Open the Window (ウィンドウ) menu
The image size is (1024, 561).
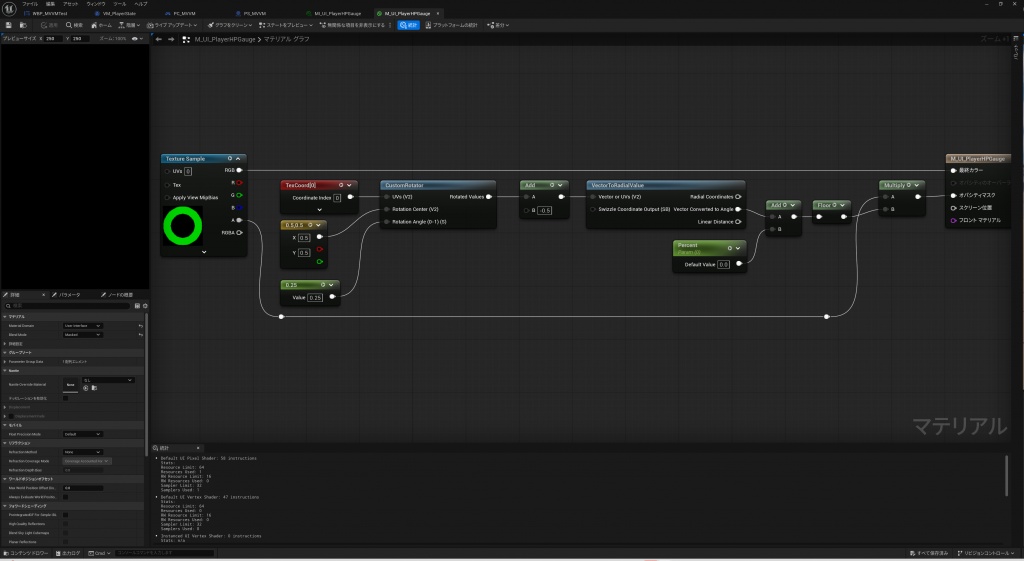tap(96, 4)
